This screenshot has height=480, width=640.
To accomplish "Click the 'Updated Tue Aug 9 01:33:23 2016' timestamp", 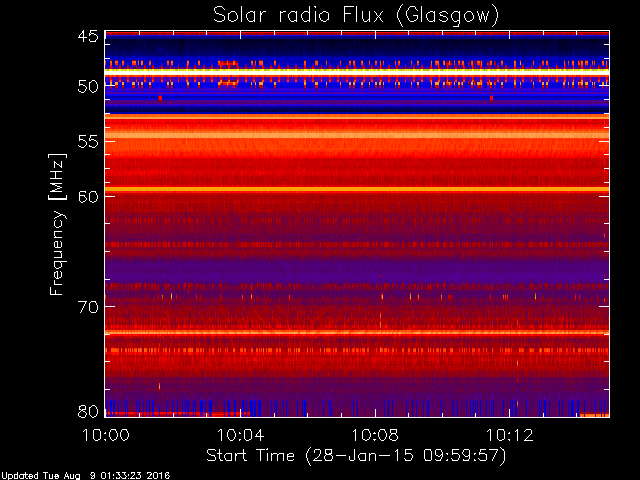I will 85,476.
